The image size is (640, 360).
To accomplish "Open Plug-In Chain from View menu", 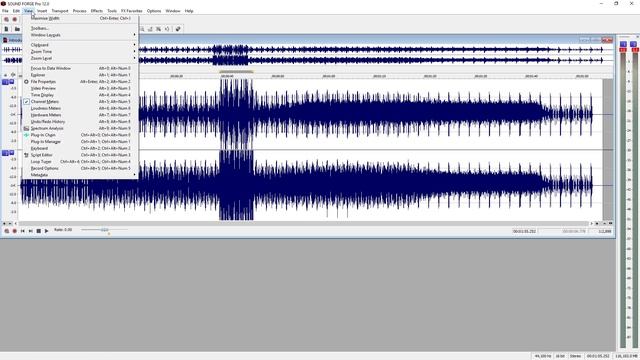I will coord(80,135).
